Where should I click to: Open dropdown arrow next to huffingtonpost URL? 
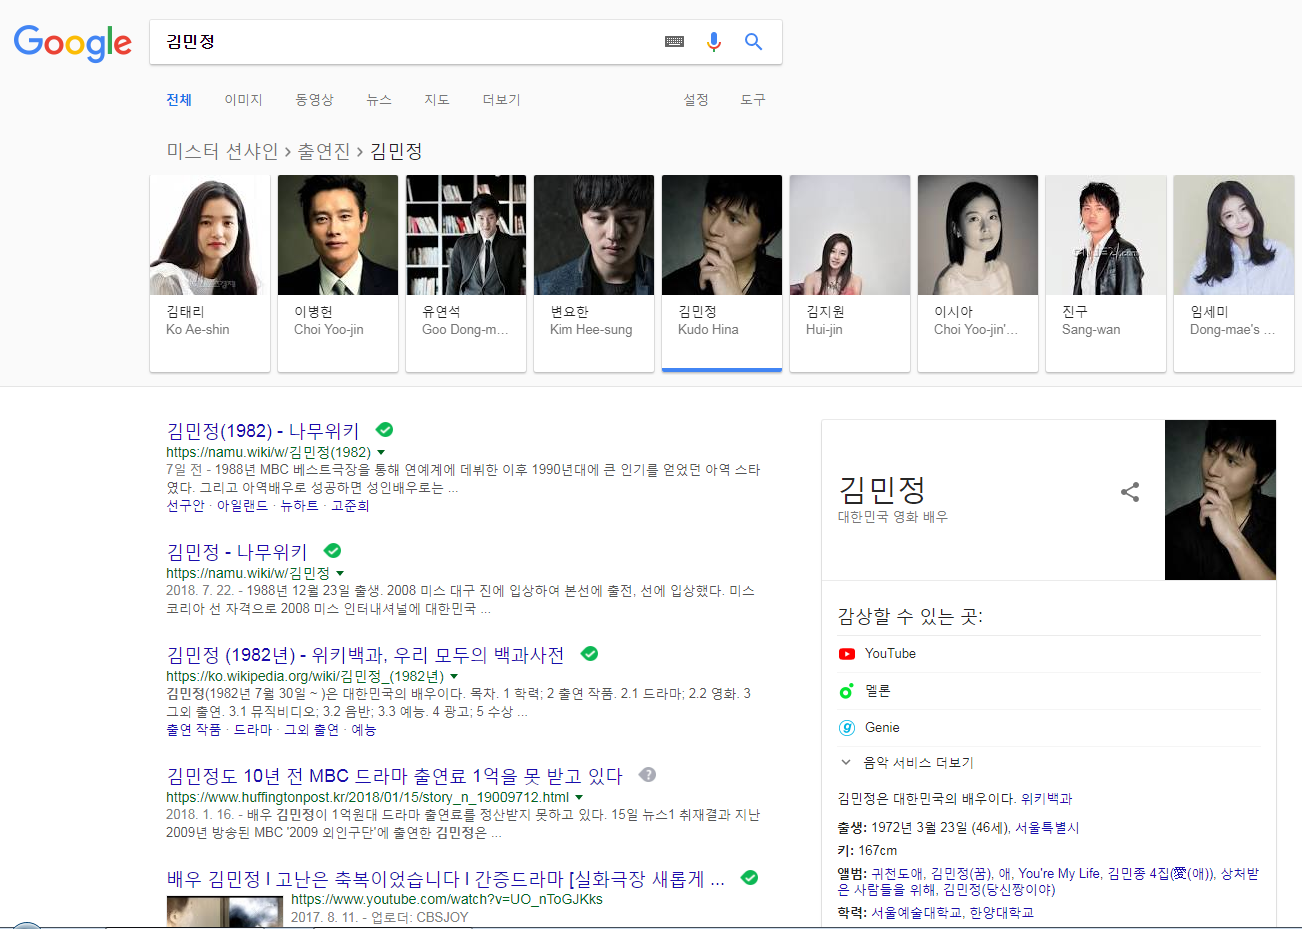(x=579, y=798)
